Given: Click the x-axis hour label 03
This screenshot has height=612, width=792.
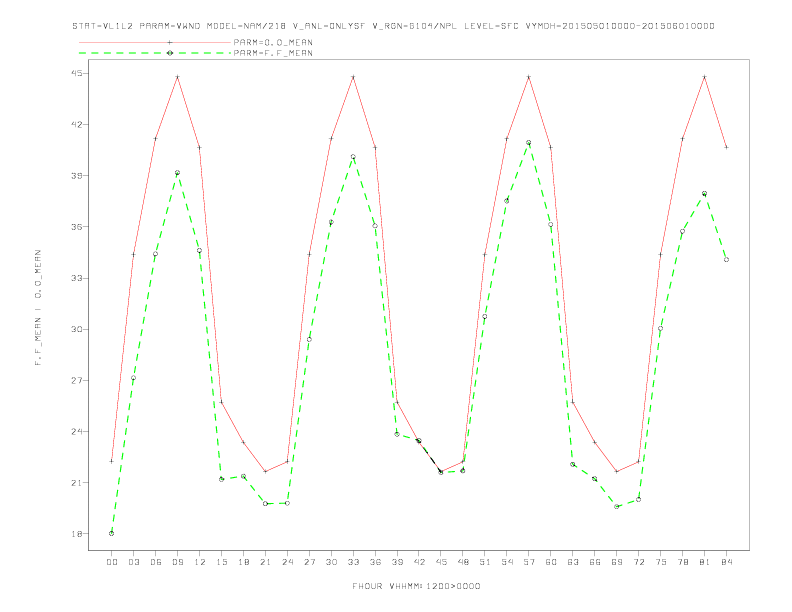Looking at the screenshot, I should (133, 562).
